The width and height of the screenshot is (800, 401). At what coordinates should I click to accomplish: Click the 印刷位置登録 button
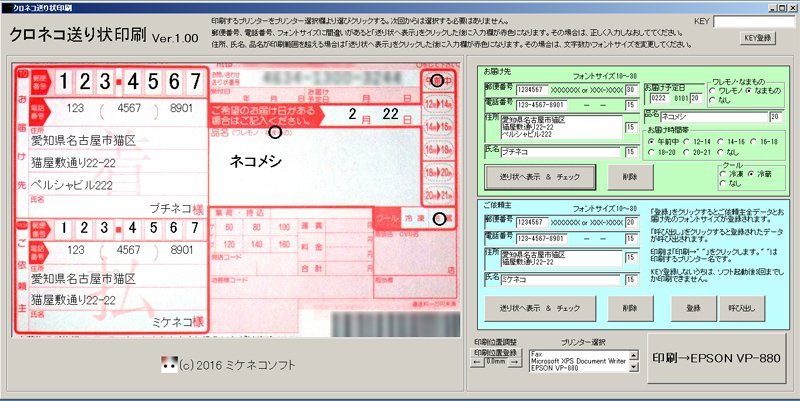[497, 352]
